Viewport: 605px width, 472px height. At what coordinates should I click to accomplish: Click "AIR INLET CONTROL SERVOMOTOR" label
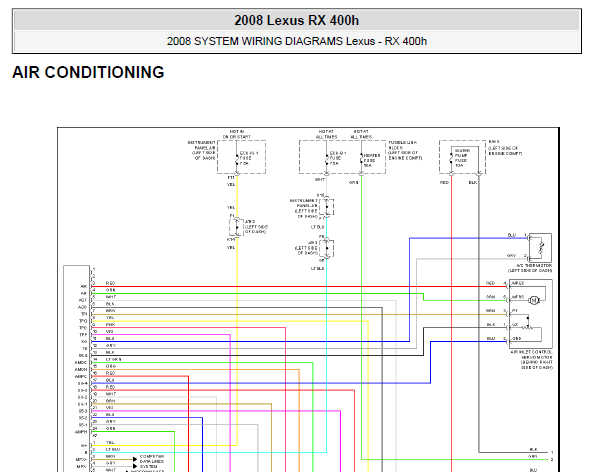(x=532, y=355)
